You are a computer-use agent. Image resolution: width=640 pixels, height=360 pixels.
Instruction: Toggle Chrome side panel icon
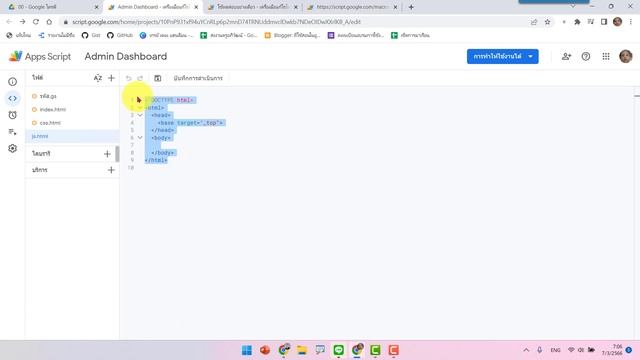point(604,22)
